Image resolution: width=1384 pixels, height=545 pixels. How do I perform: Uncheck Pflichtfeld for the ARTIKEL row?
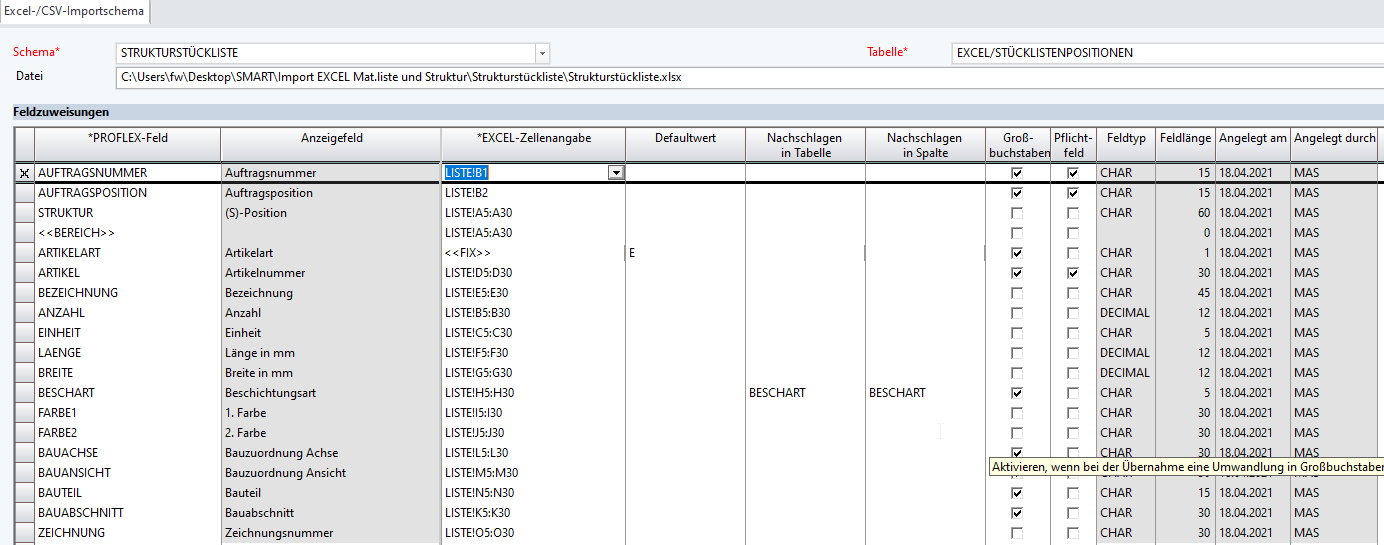(1073, 273)
